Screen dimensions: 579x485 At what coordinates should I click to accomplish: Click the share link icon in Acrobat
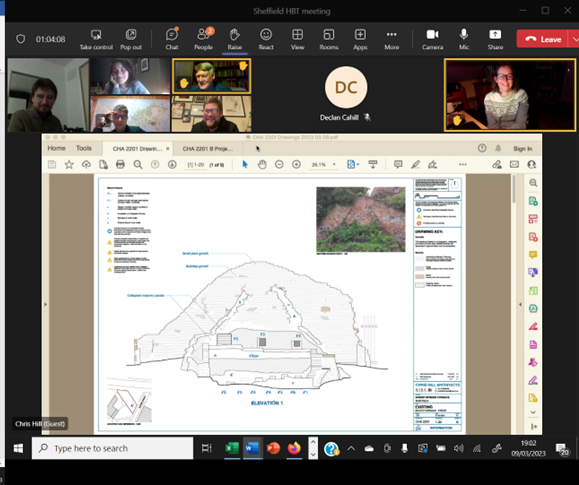click(497, 164)
